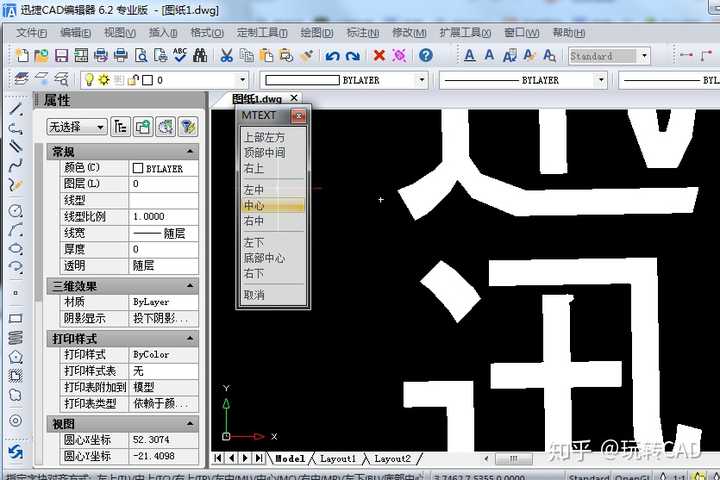
Task: Click the 线宽 随层 value field
Action: point(164,233)
